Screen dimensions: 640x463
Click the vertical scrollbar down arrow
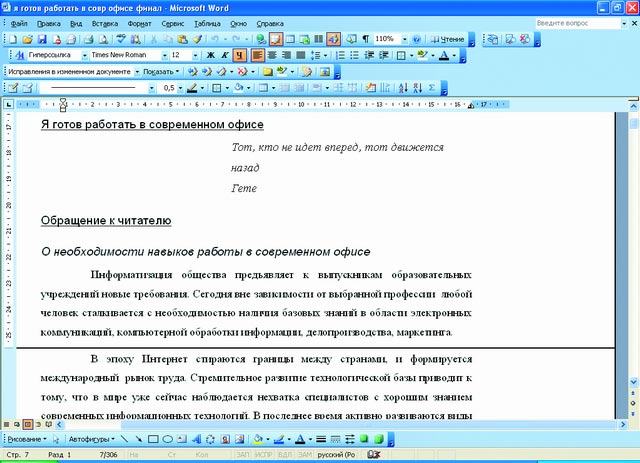click(633, 383)
